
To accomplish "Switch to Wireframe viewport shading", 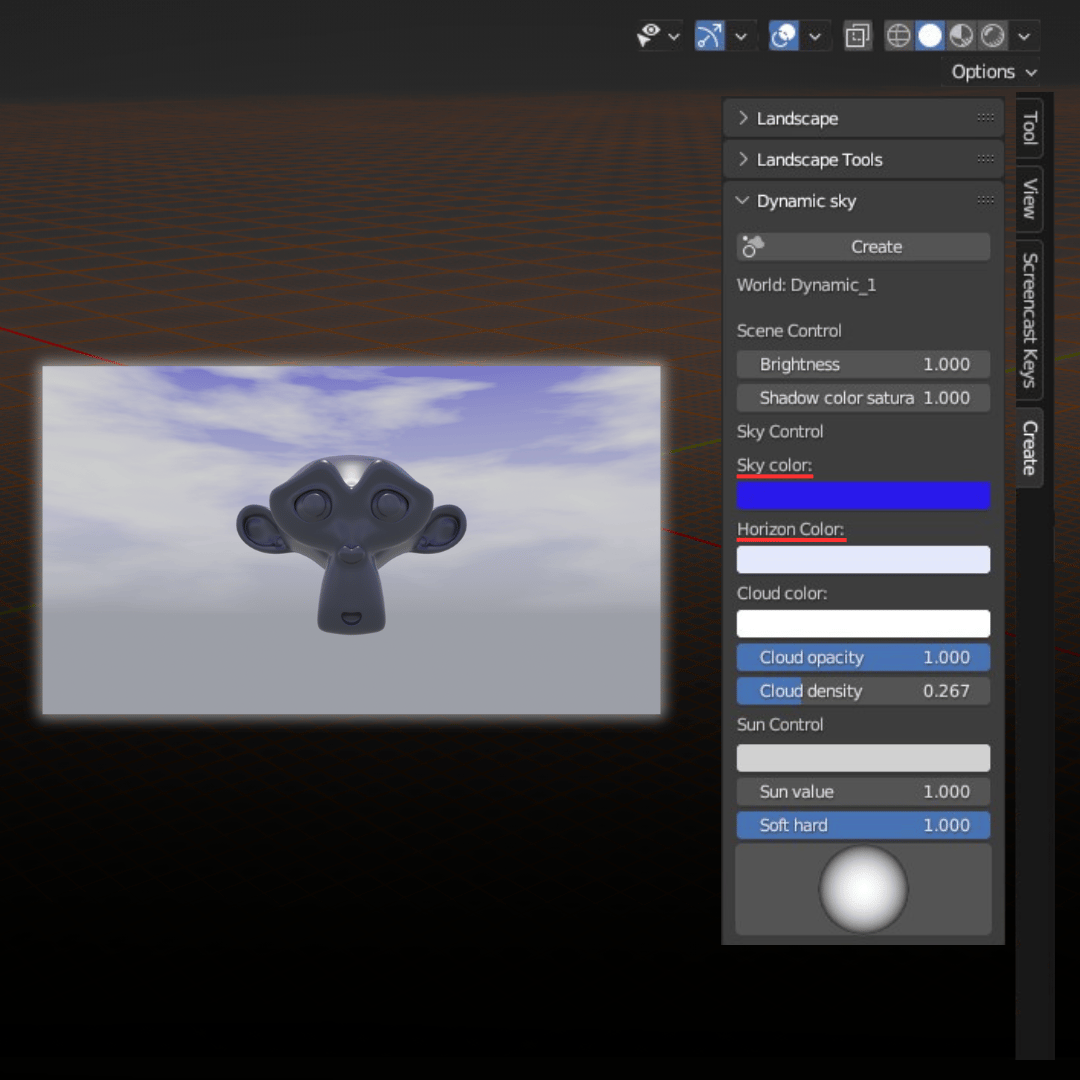I will [899, 36].
